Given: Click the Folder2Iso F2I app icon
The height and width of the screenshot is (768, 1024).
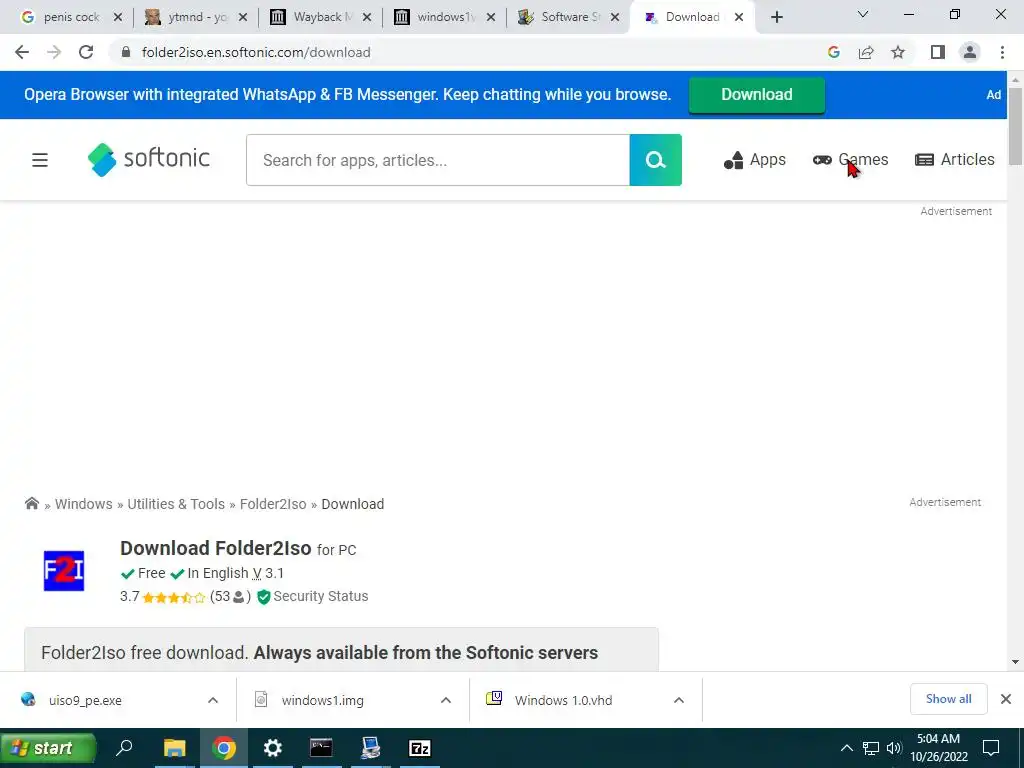Looking at the screenshot, I should (x=63, y=571).
